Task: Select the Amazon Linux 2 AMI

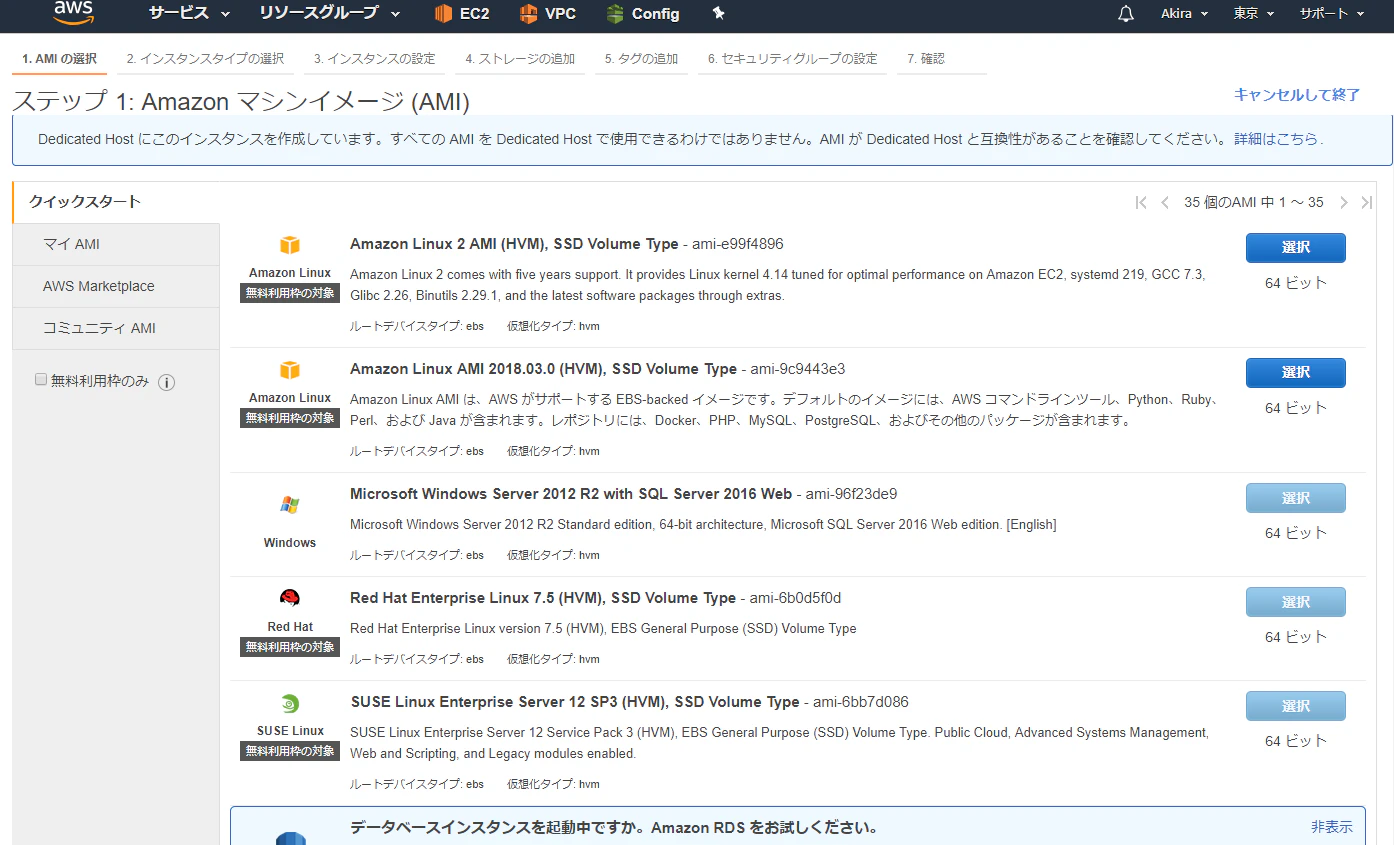Action: click(x=1295, y=248)
